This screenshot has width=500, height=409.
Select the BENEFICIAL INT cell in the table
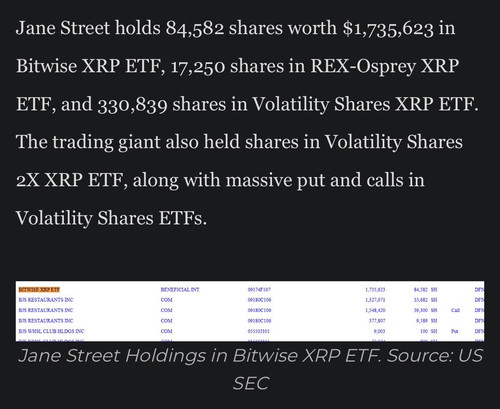point(180,290)
